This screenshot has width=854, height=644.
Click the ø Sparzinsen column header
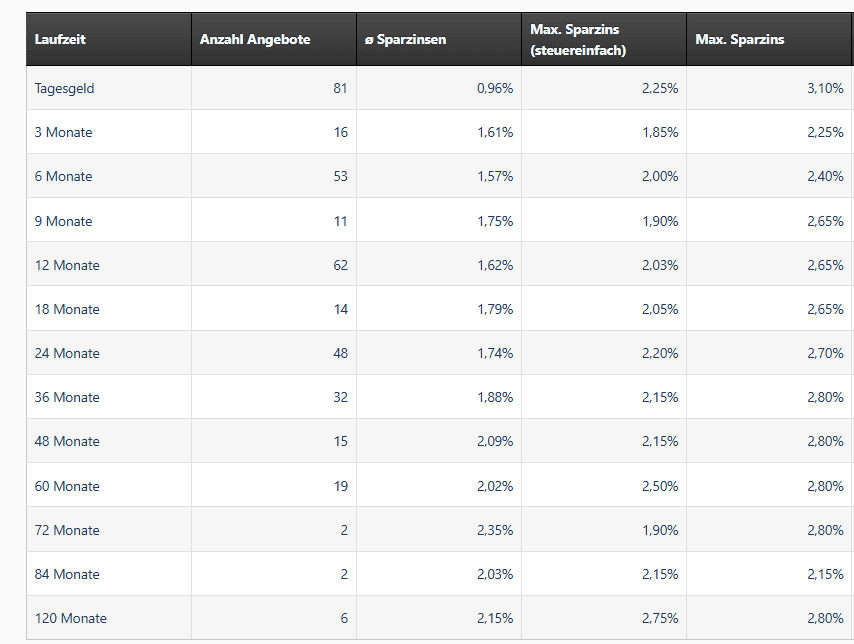[405, 40]
